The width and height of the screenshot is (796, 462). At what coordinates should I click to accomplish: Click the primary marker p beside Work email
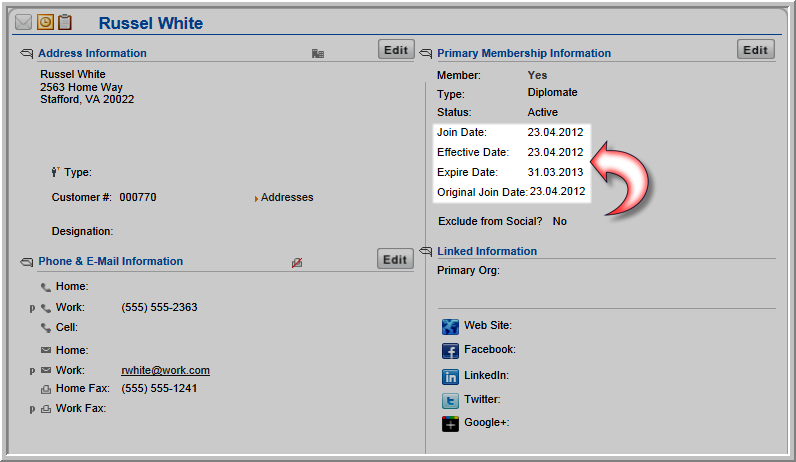(32, 371)
